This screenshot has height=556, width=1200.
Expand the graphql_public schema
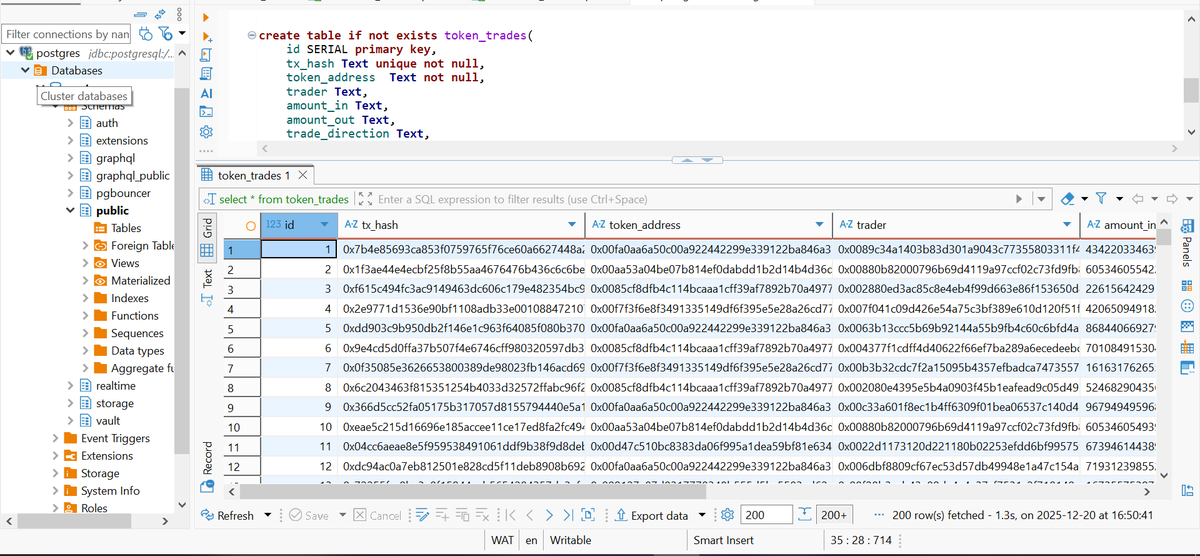coord(70,176)
